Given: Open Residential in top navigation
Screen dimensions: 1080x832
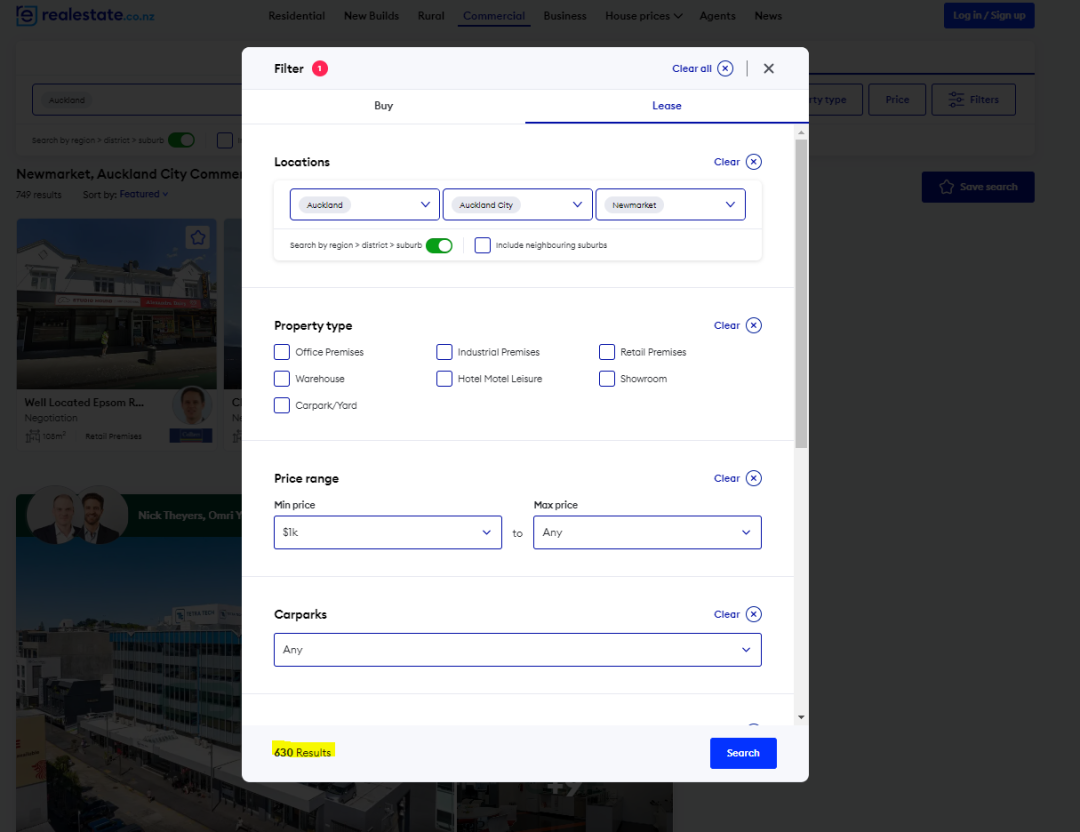Looking at the screenshot, I should (296, 16).
